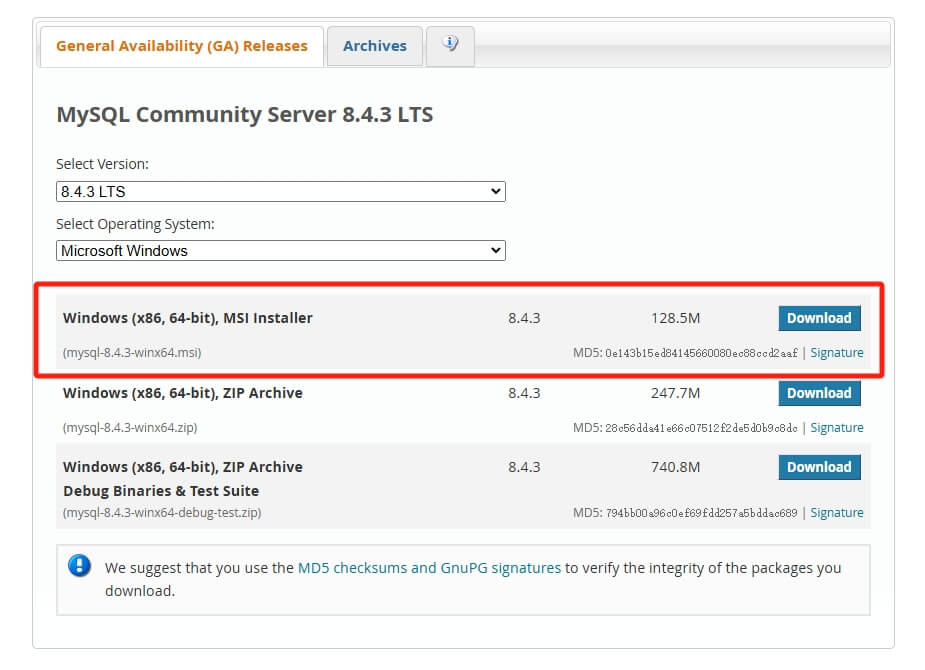Click the MSI Installer title text

point(188,318)
